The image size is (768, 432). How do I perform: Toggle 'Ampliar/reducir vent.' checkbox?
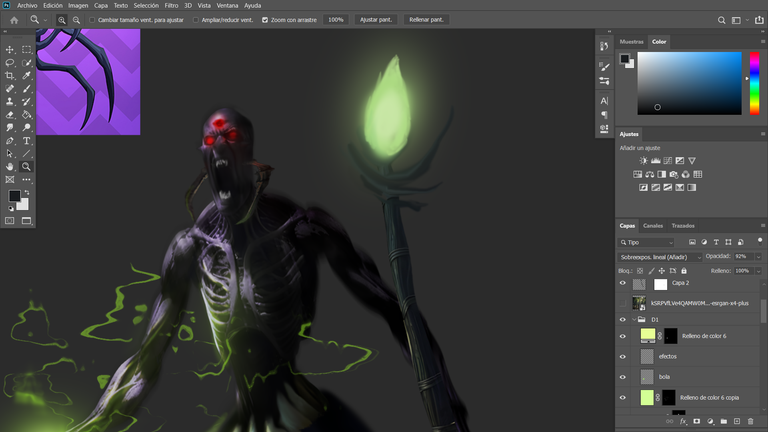coord(196,20)
